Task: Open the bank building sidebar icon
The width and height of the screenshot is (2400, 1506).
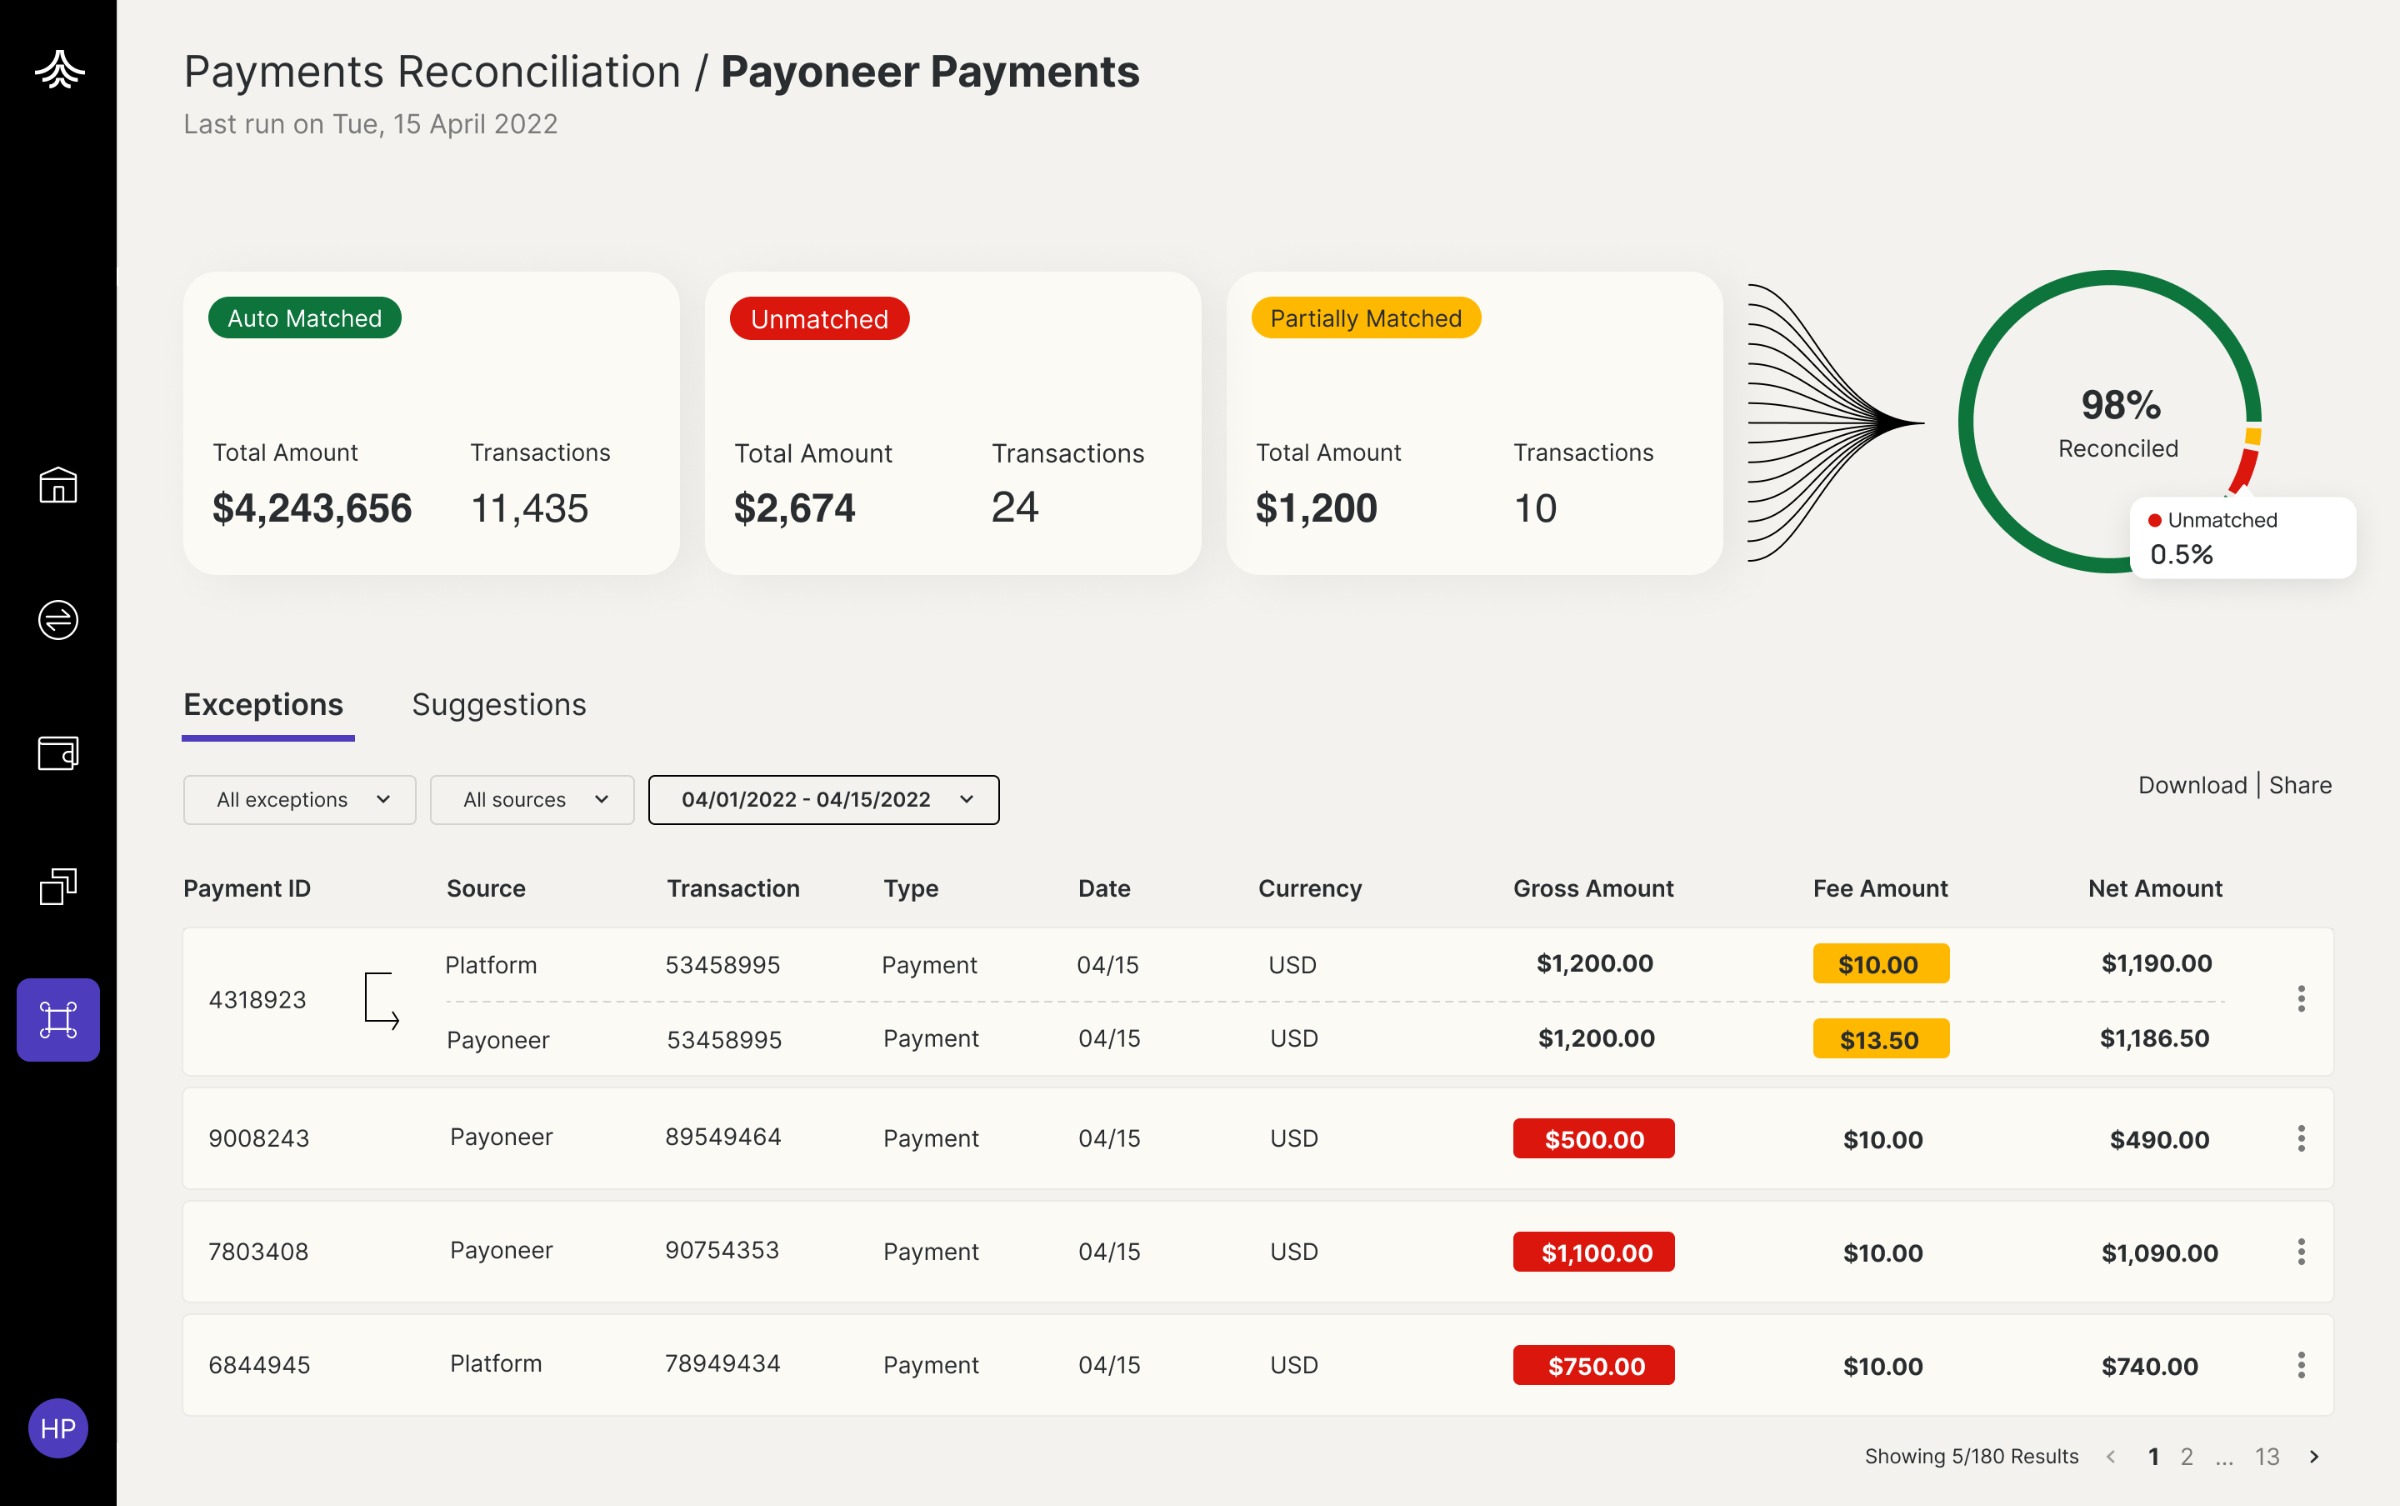Action: (58, 485)
